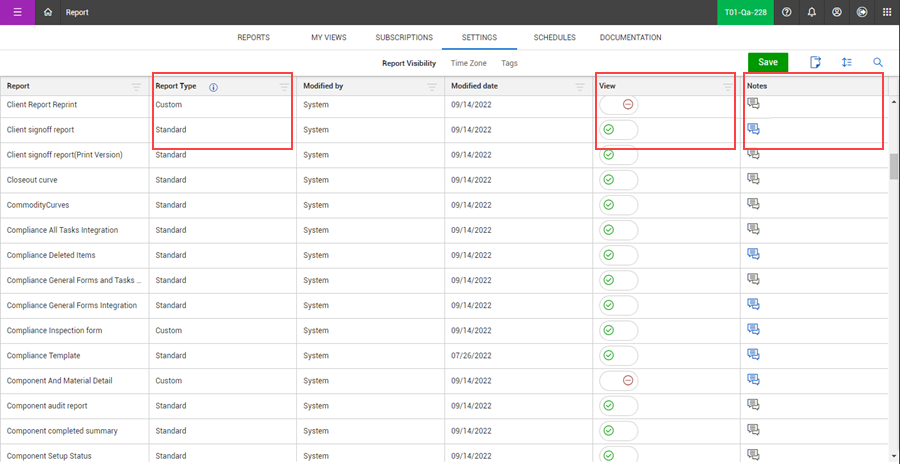This screenshot has width=900, height=464.
Task: Open the user profile icon
Action: [x=837, y=12]
